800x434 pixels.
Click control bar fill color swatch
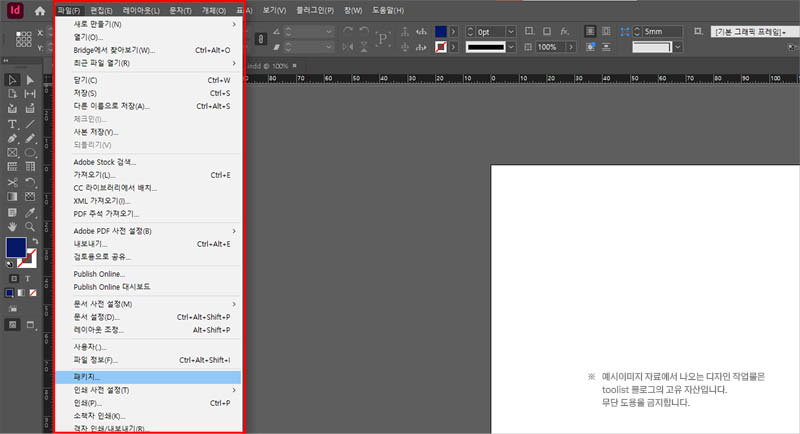441,32
